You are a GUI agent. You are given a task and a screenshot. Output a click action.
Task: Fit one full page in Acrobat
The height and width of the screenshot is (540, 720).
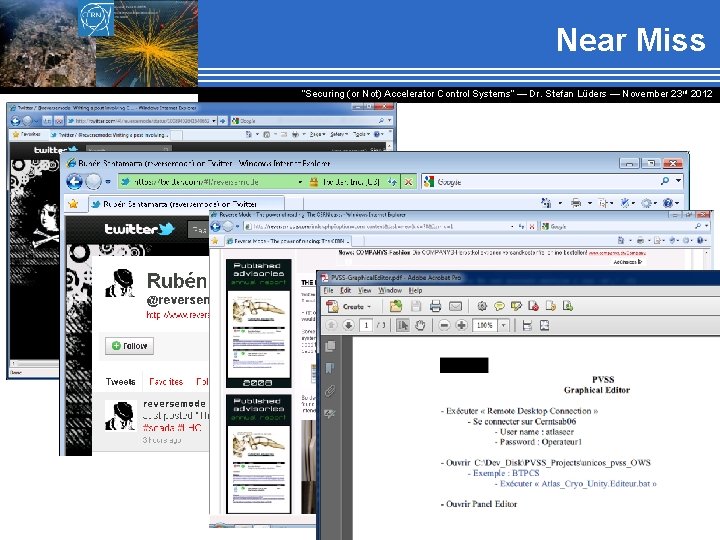click(x=545, y=326)
